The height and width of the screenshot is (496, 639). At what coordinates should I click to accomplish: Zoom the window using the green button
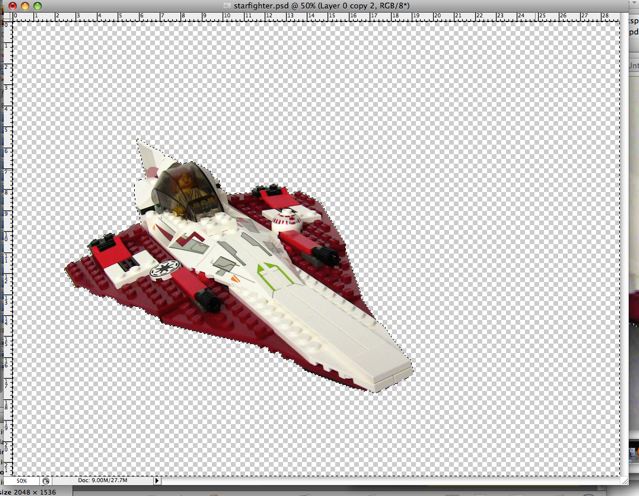point(37,6)
